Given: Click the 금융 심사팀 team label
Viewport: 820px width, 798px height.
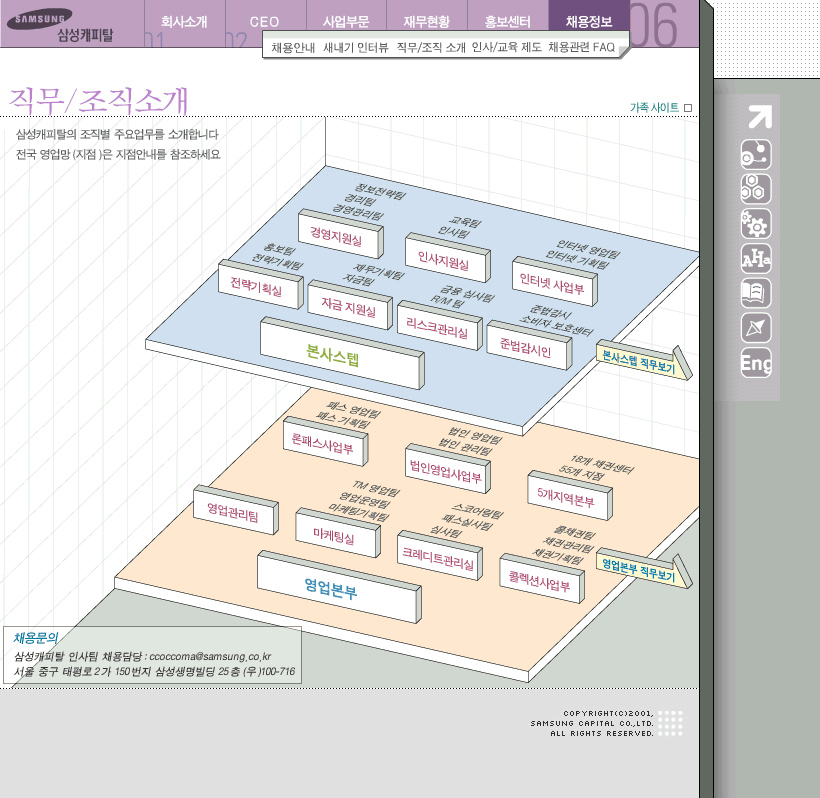Looking at the screenshot, I should point(466,293).
